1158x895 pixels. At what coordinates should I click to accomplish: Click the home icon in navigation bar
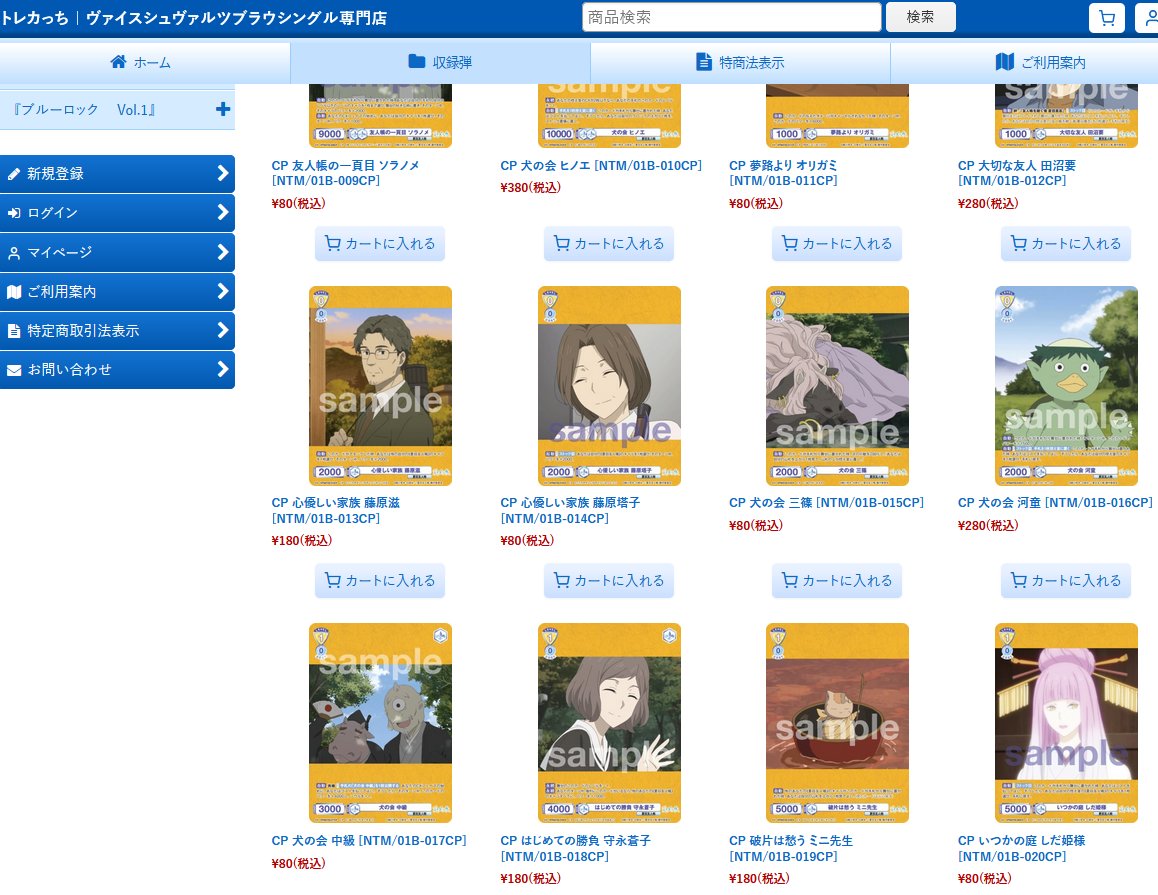pyautogui.click(x=118, y=62)
